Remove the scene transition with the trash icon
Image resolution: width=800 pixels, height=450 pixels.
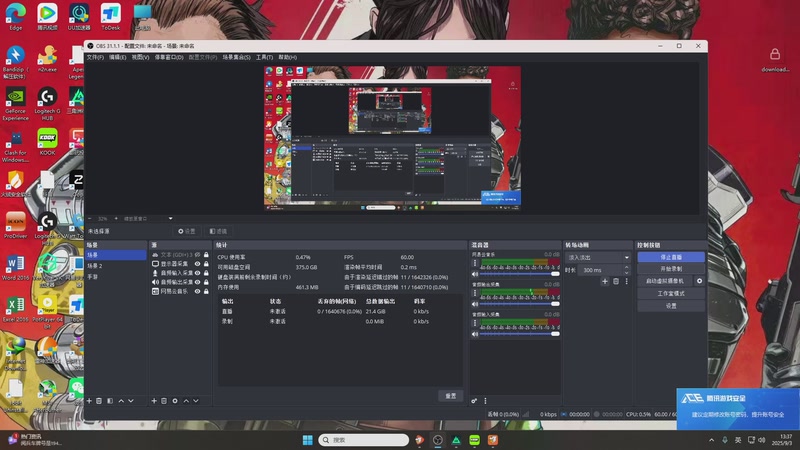(x=616, y=281)
